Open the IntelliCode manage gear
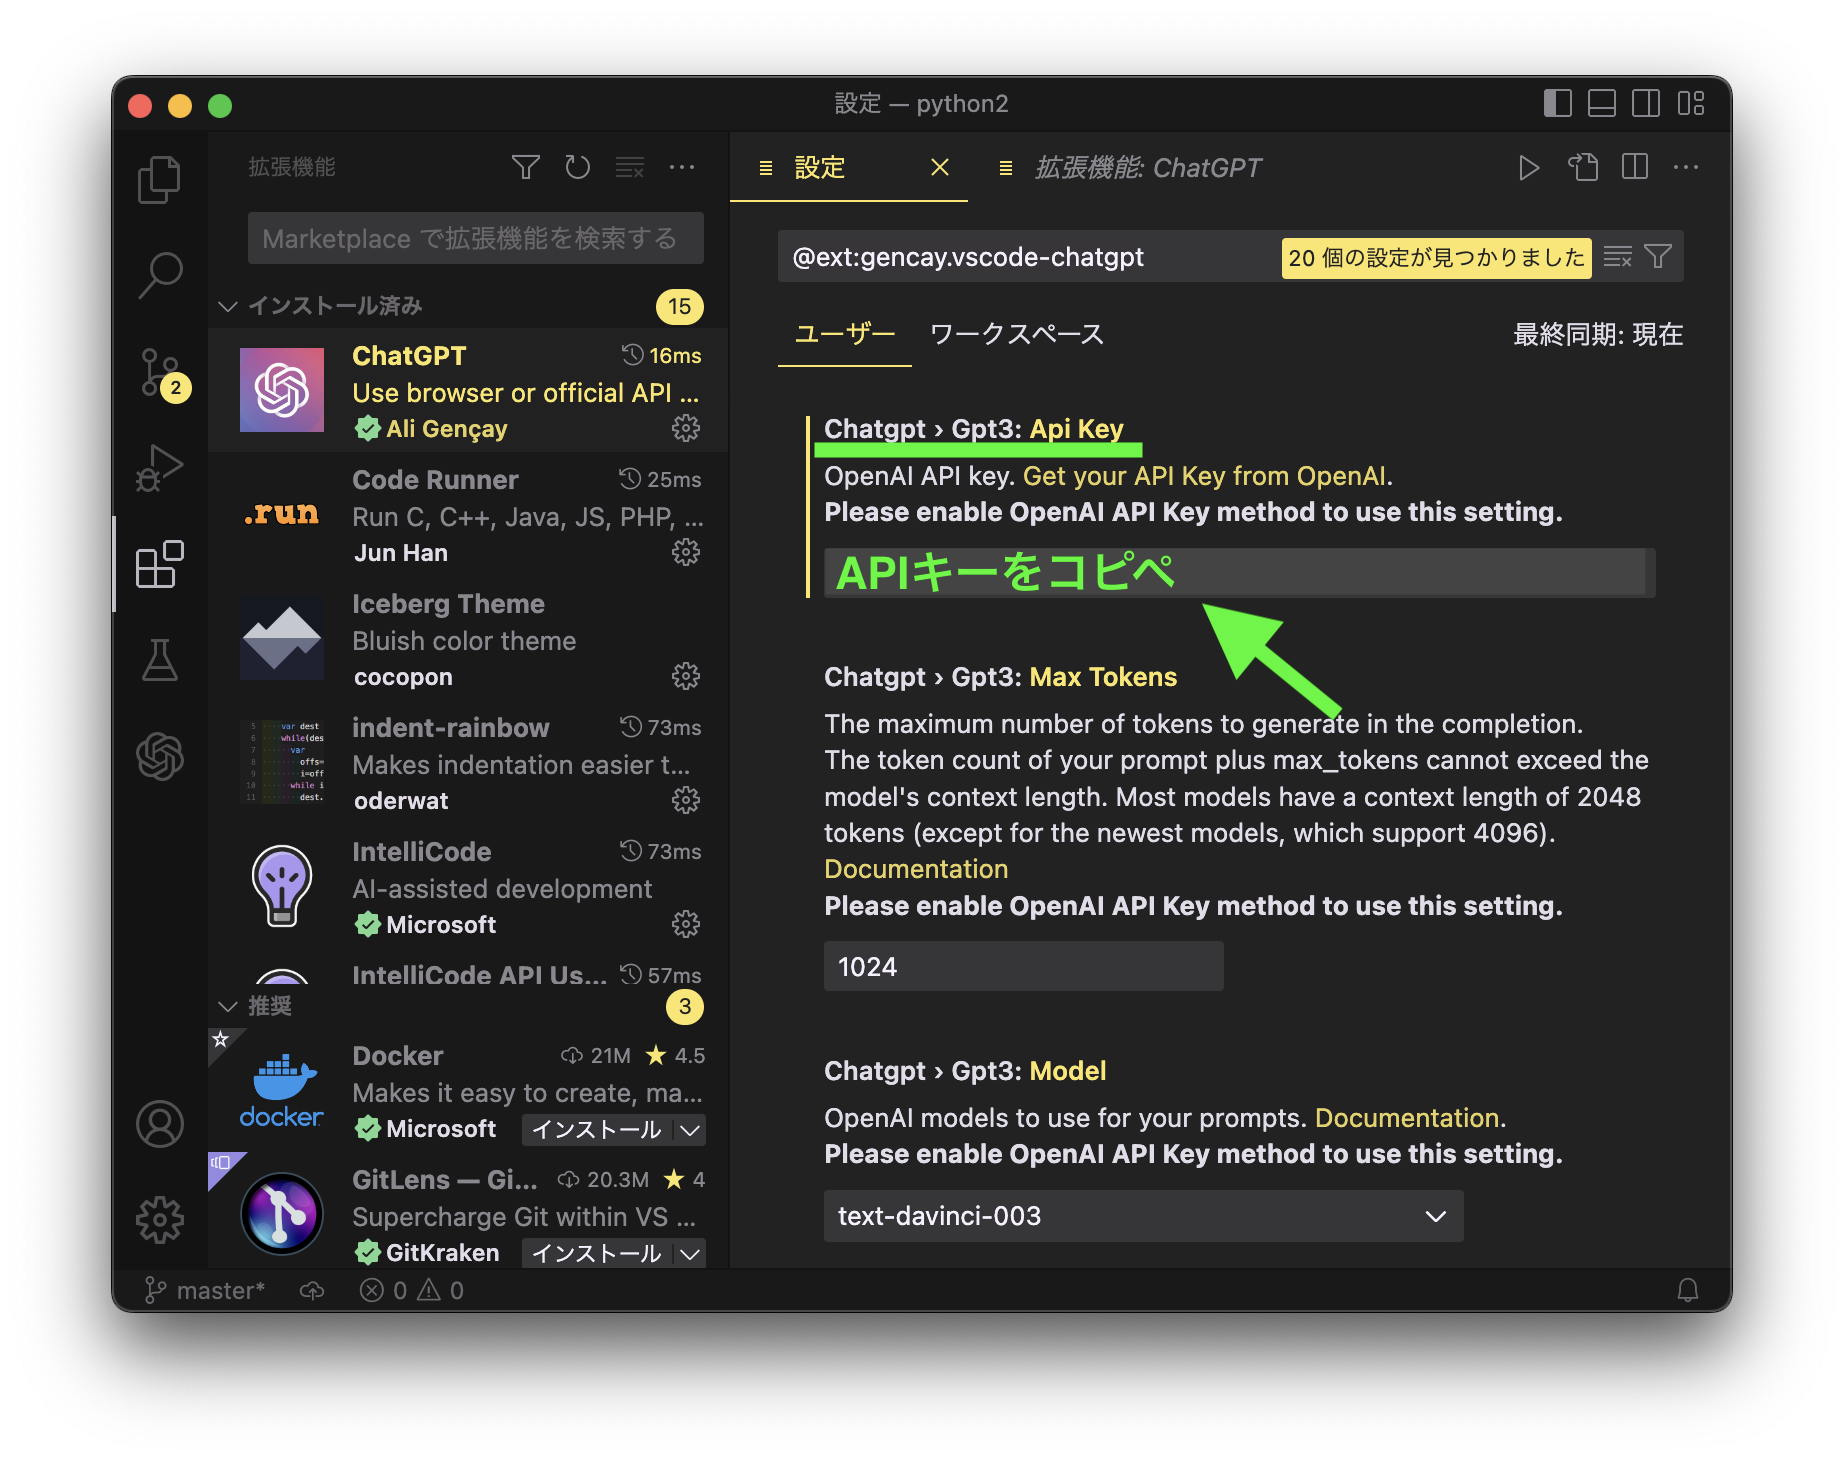1844x1460 pixels. [686, 925]
